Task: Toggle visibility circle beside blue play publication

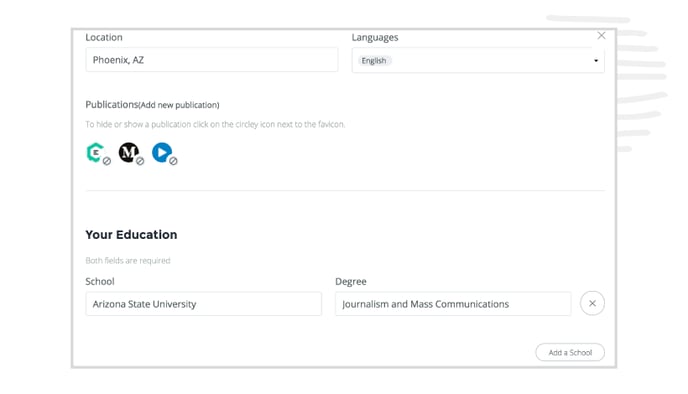Action: (173, 161)
